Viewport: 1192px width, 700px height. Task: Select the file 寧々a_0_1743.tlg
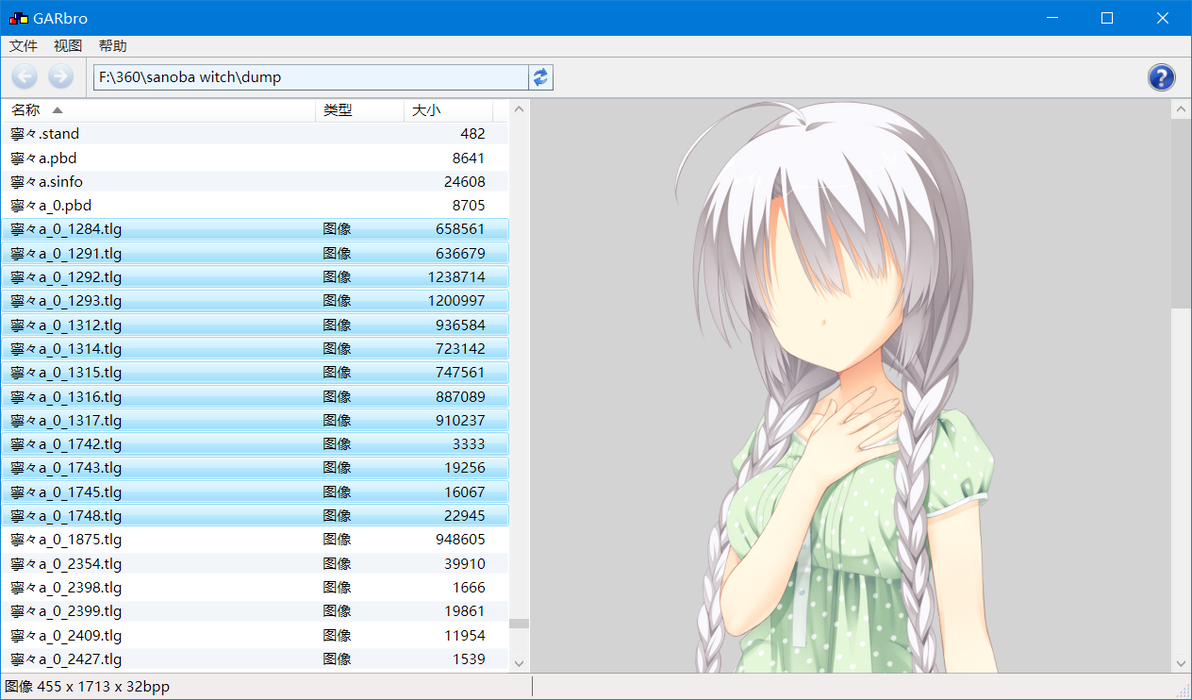pos(255,467)
